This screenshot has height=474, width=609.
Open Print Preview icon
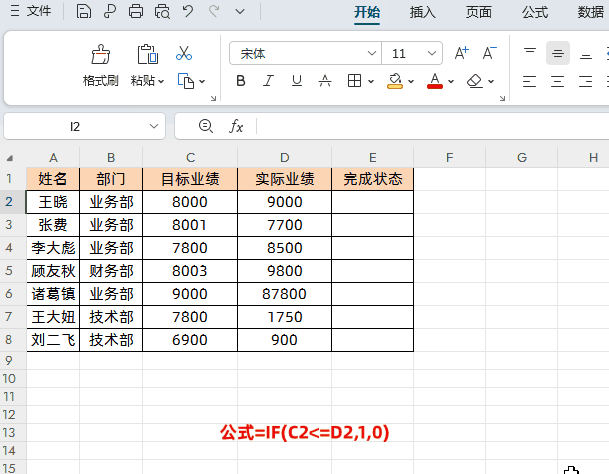[162, 11]
